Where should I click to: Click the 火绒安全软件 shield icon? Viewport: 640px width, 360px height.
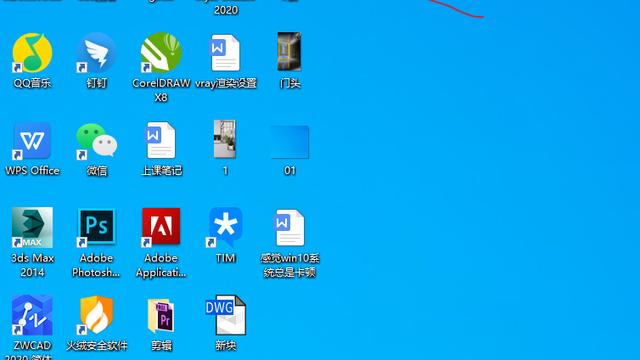pos(97,315)
